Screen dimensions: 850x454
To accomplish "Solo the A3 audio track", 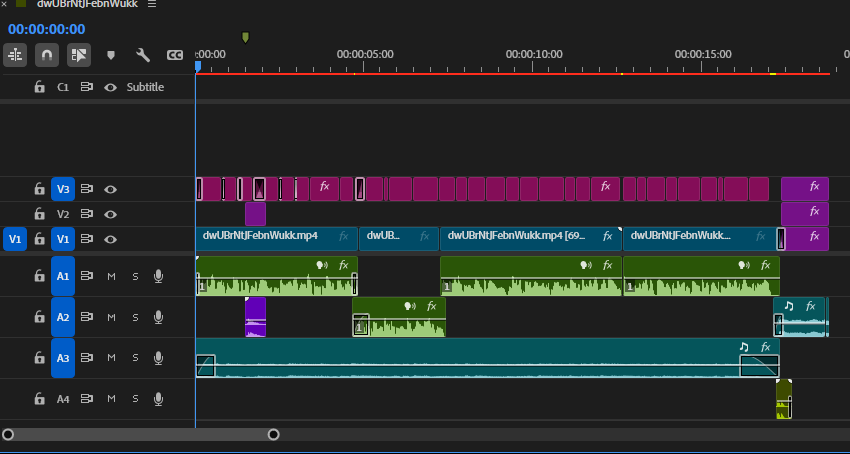I will (x=135, y=358).
